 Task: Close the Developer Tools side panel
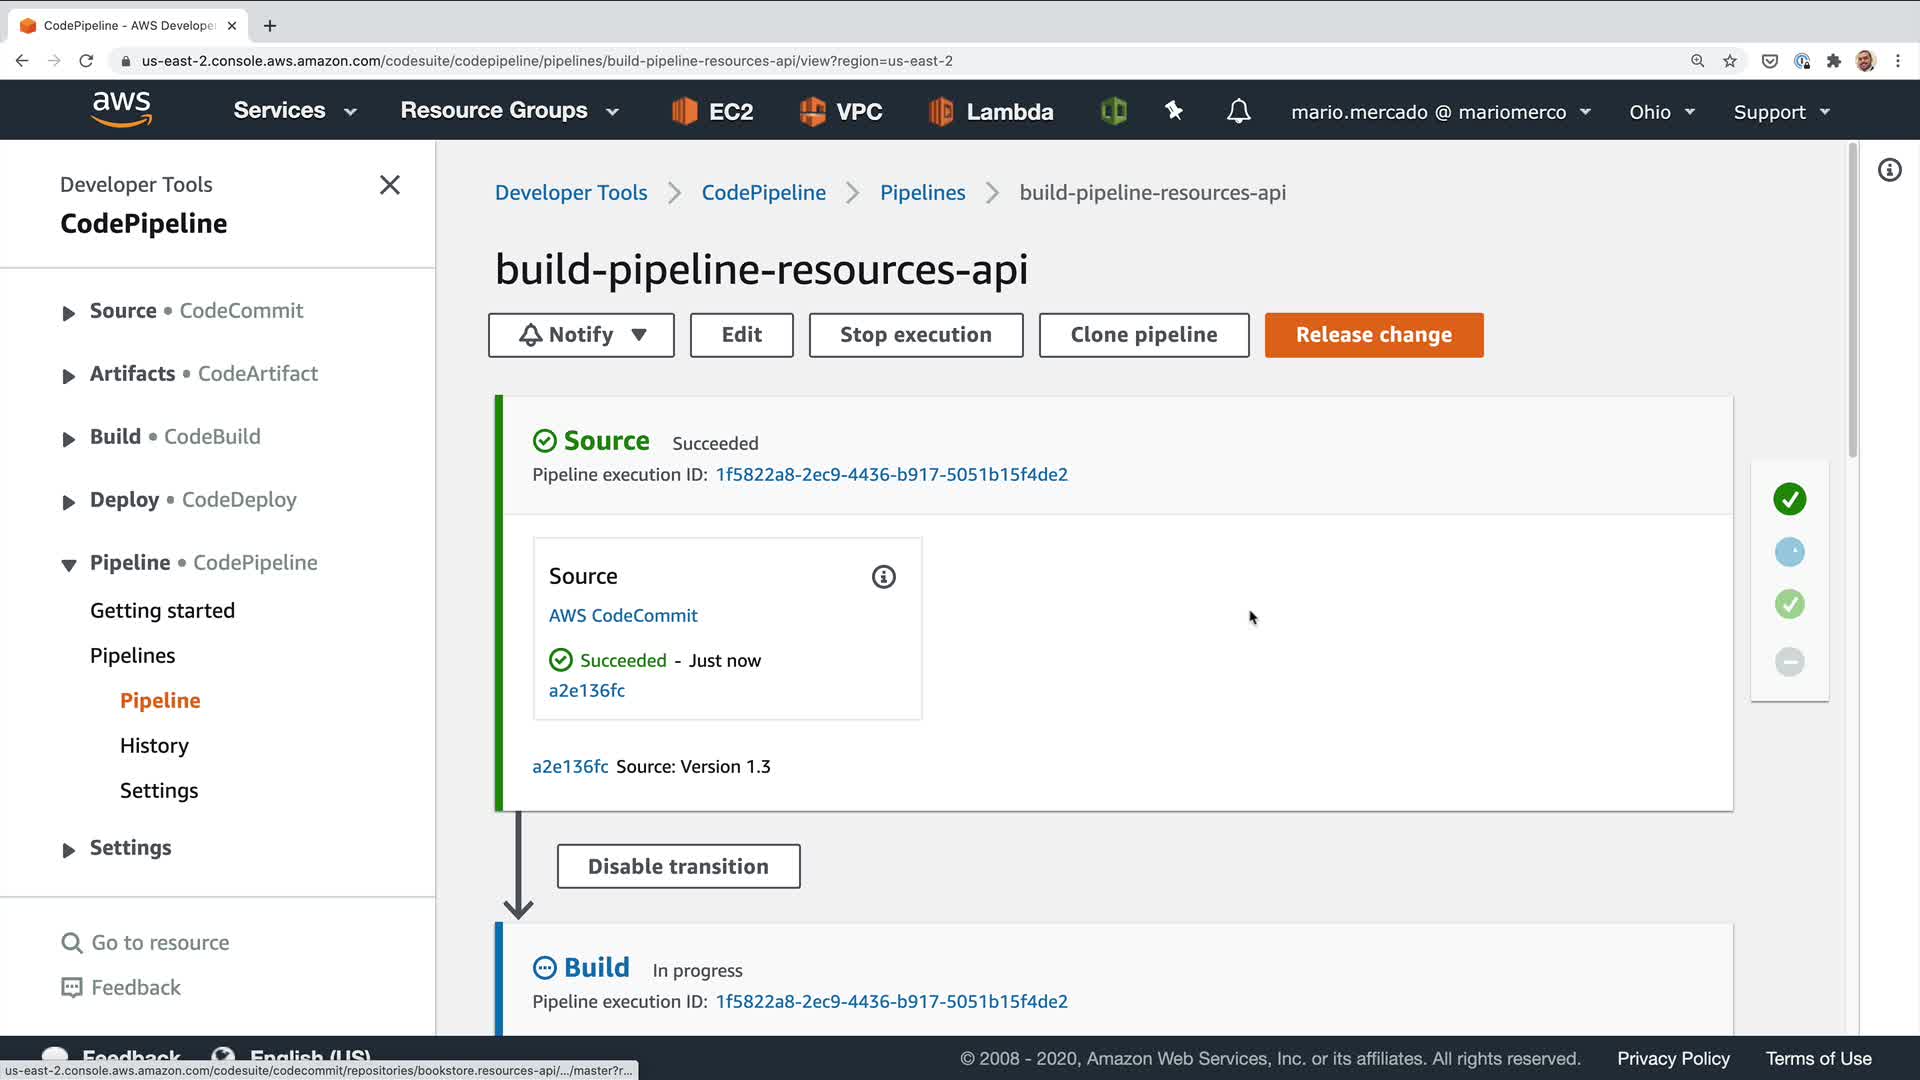pyautogui.click(x=390, y=185)
